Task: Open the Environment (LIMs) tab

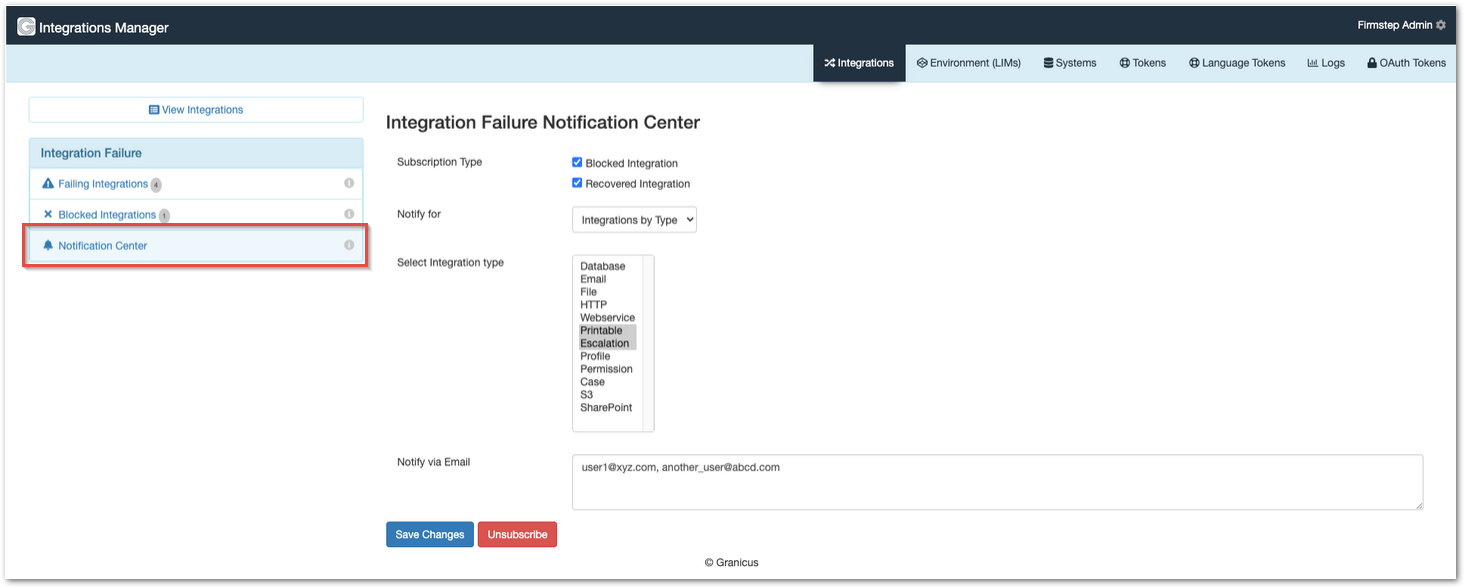Action: click(969, 63)
